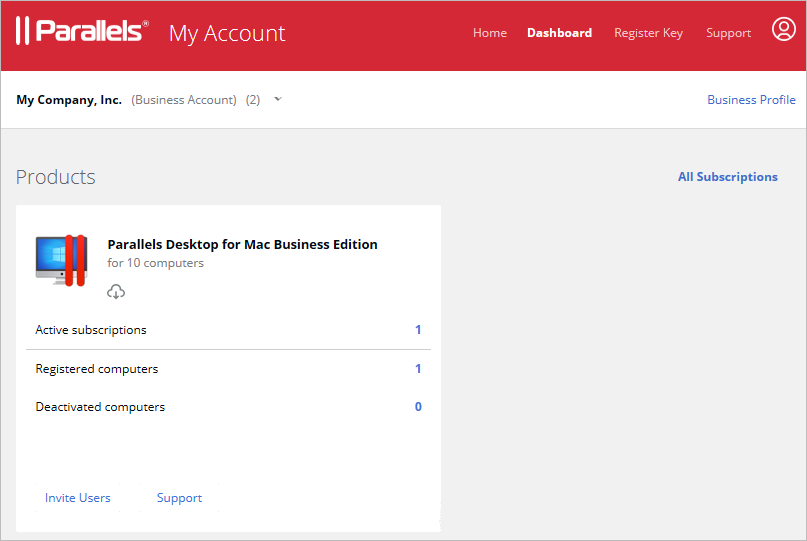This screenshot has width=807, height=541.
Task: Click the Parallels logo in header
Action: click(82, 31)
